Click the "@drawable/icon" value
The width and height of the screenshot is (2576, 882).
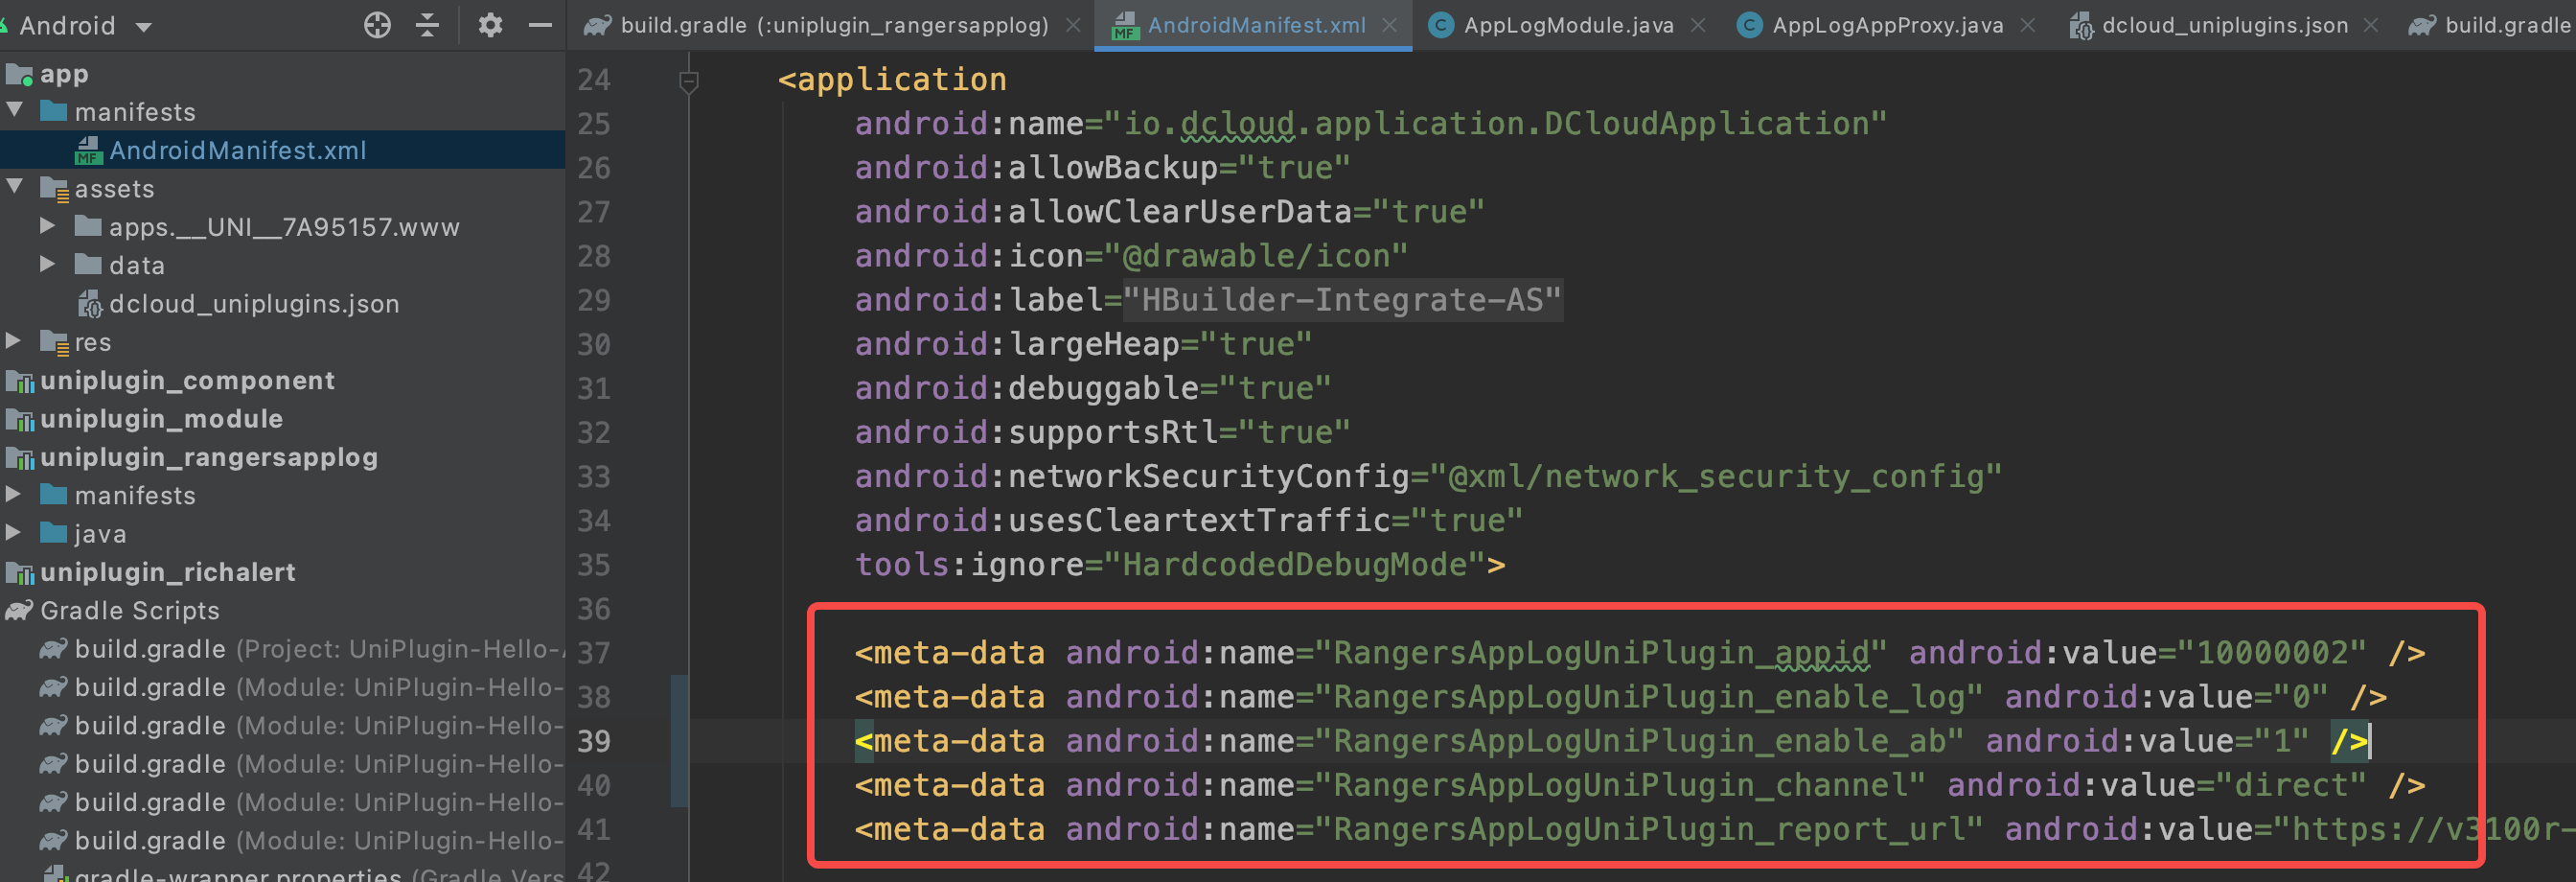coord(1256,255)
